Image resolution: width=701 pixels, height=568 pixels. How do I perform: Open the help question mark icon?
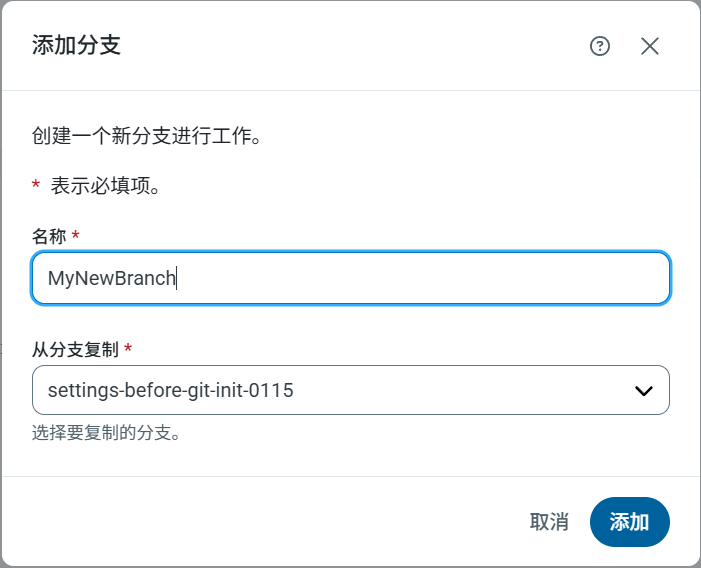600,46
